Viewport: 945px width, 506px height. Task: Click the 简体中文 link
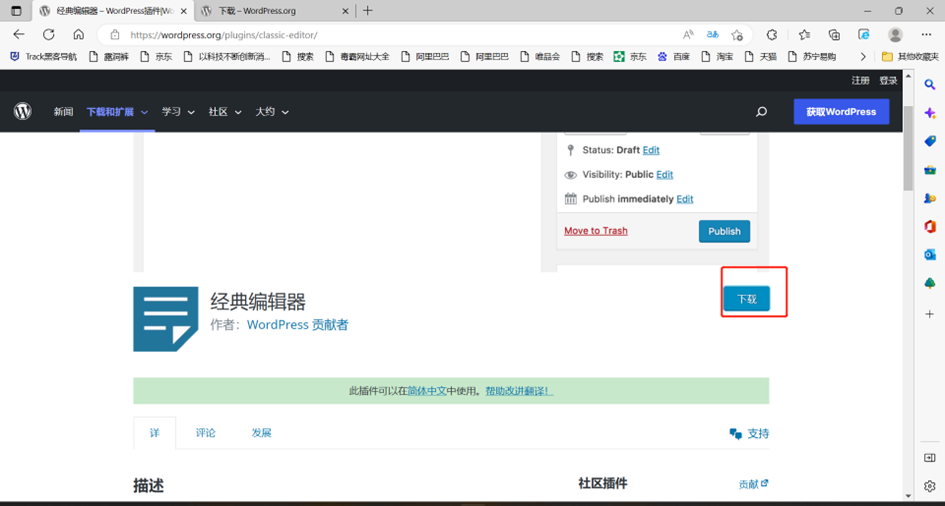pyautogui.click(x=427, y=391)
